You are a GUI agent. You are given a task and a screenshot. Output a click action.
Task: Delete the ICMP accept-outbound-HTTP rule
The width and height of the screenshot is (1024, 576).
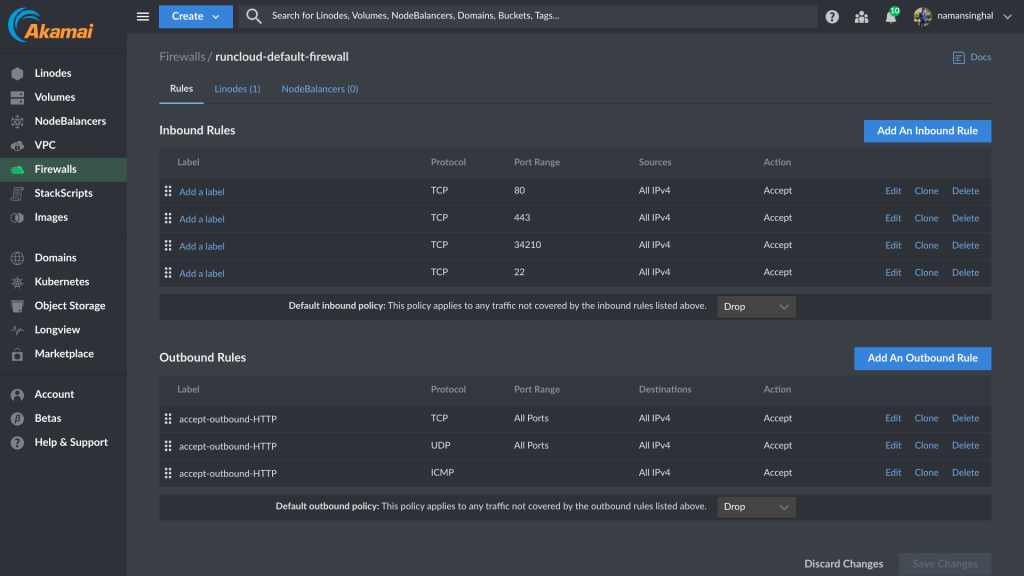[x=965, y=473]
